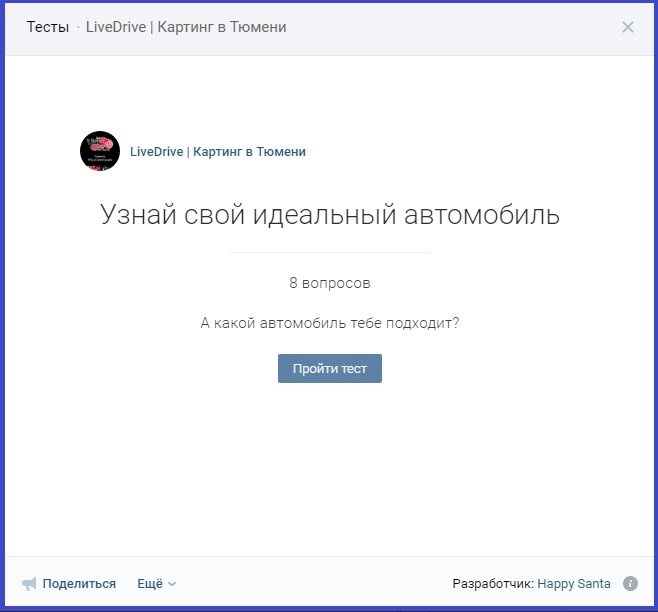The image size is (658, 612).
Task: Open the info icon next to developer
Action: (630, 583)
